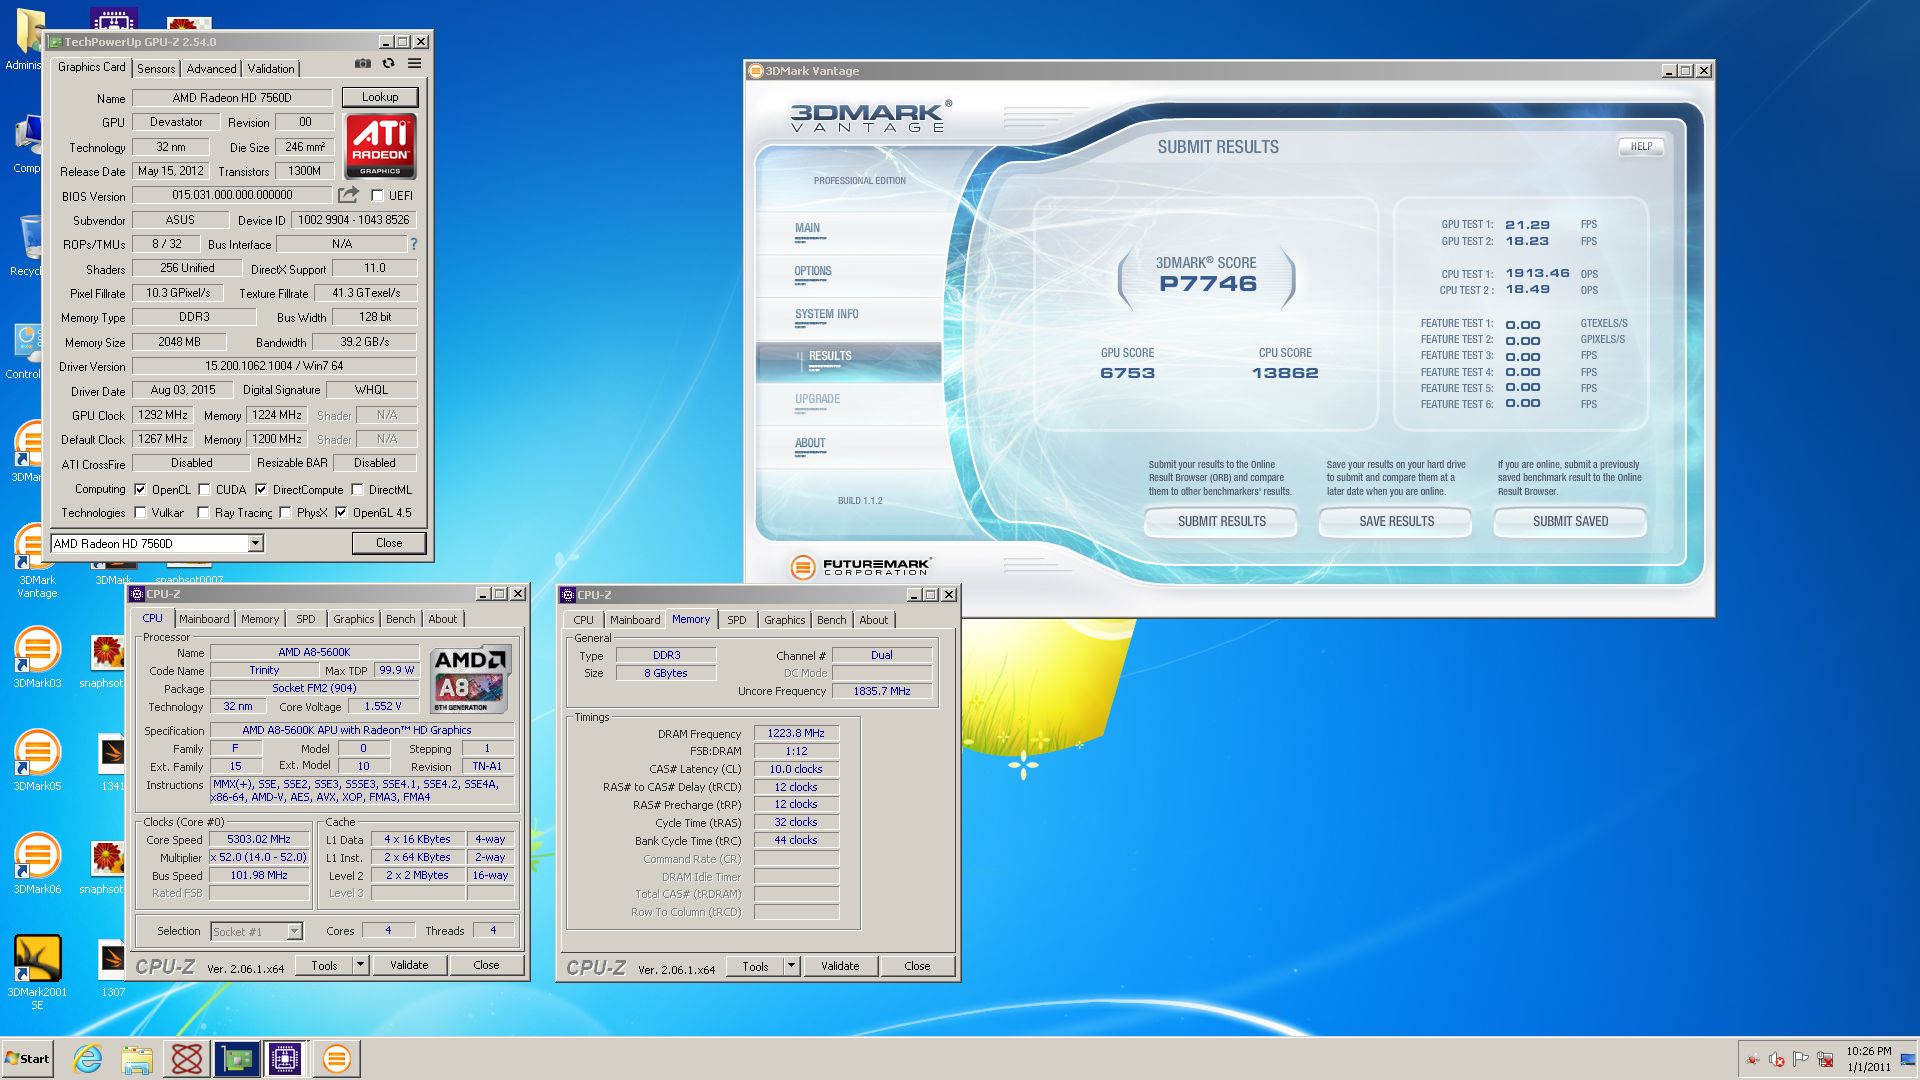Screen dimensions: 1920x1080
Task: Open the Socket #1 selection dropdown
Action: click(294, 931)
